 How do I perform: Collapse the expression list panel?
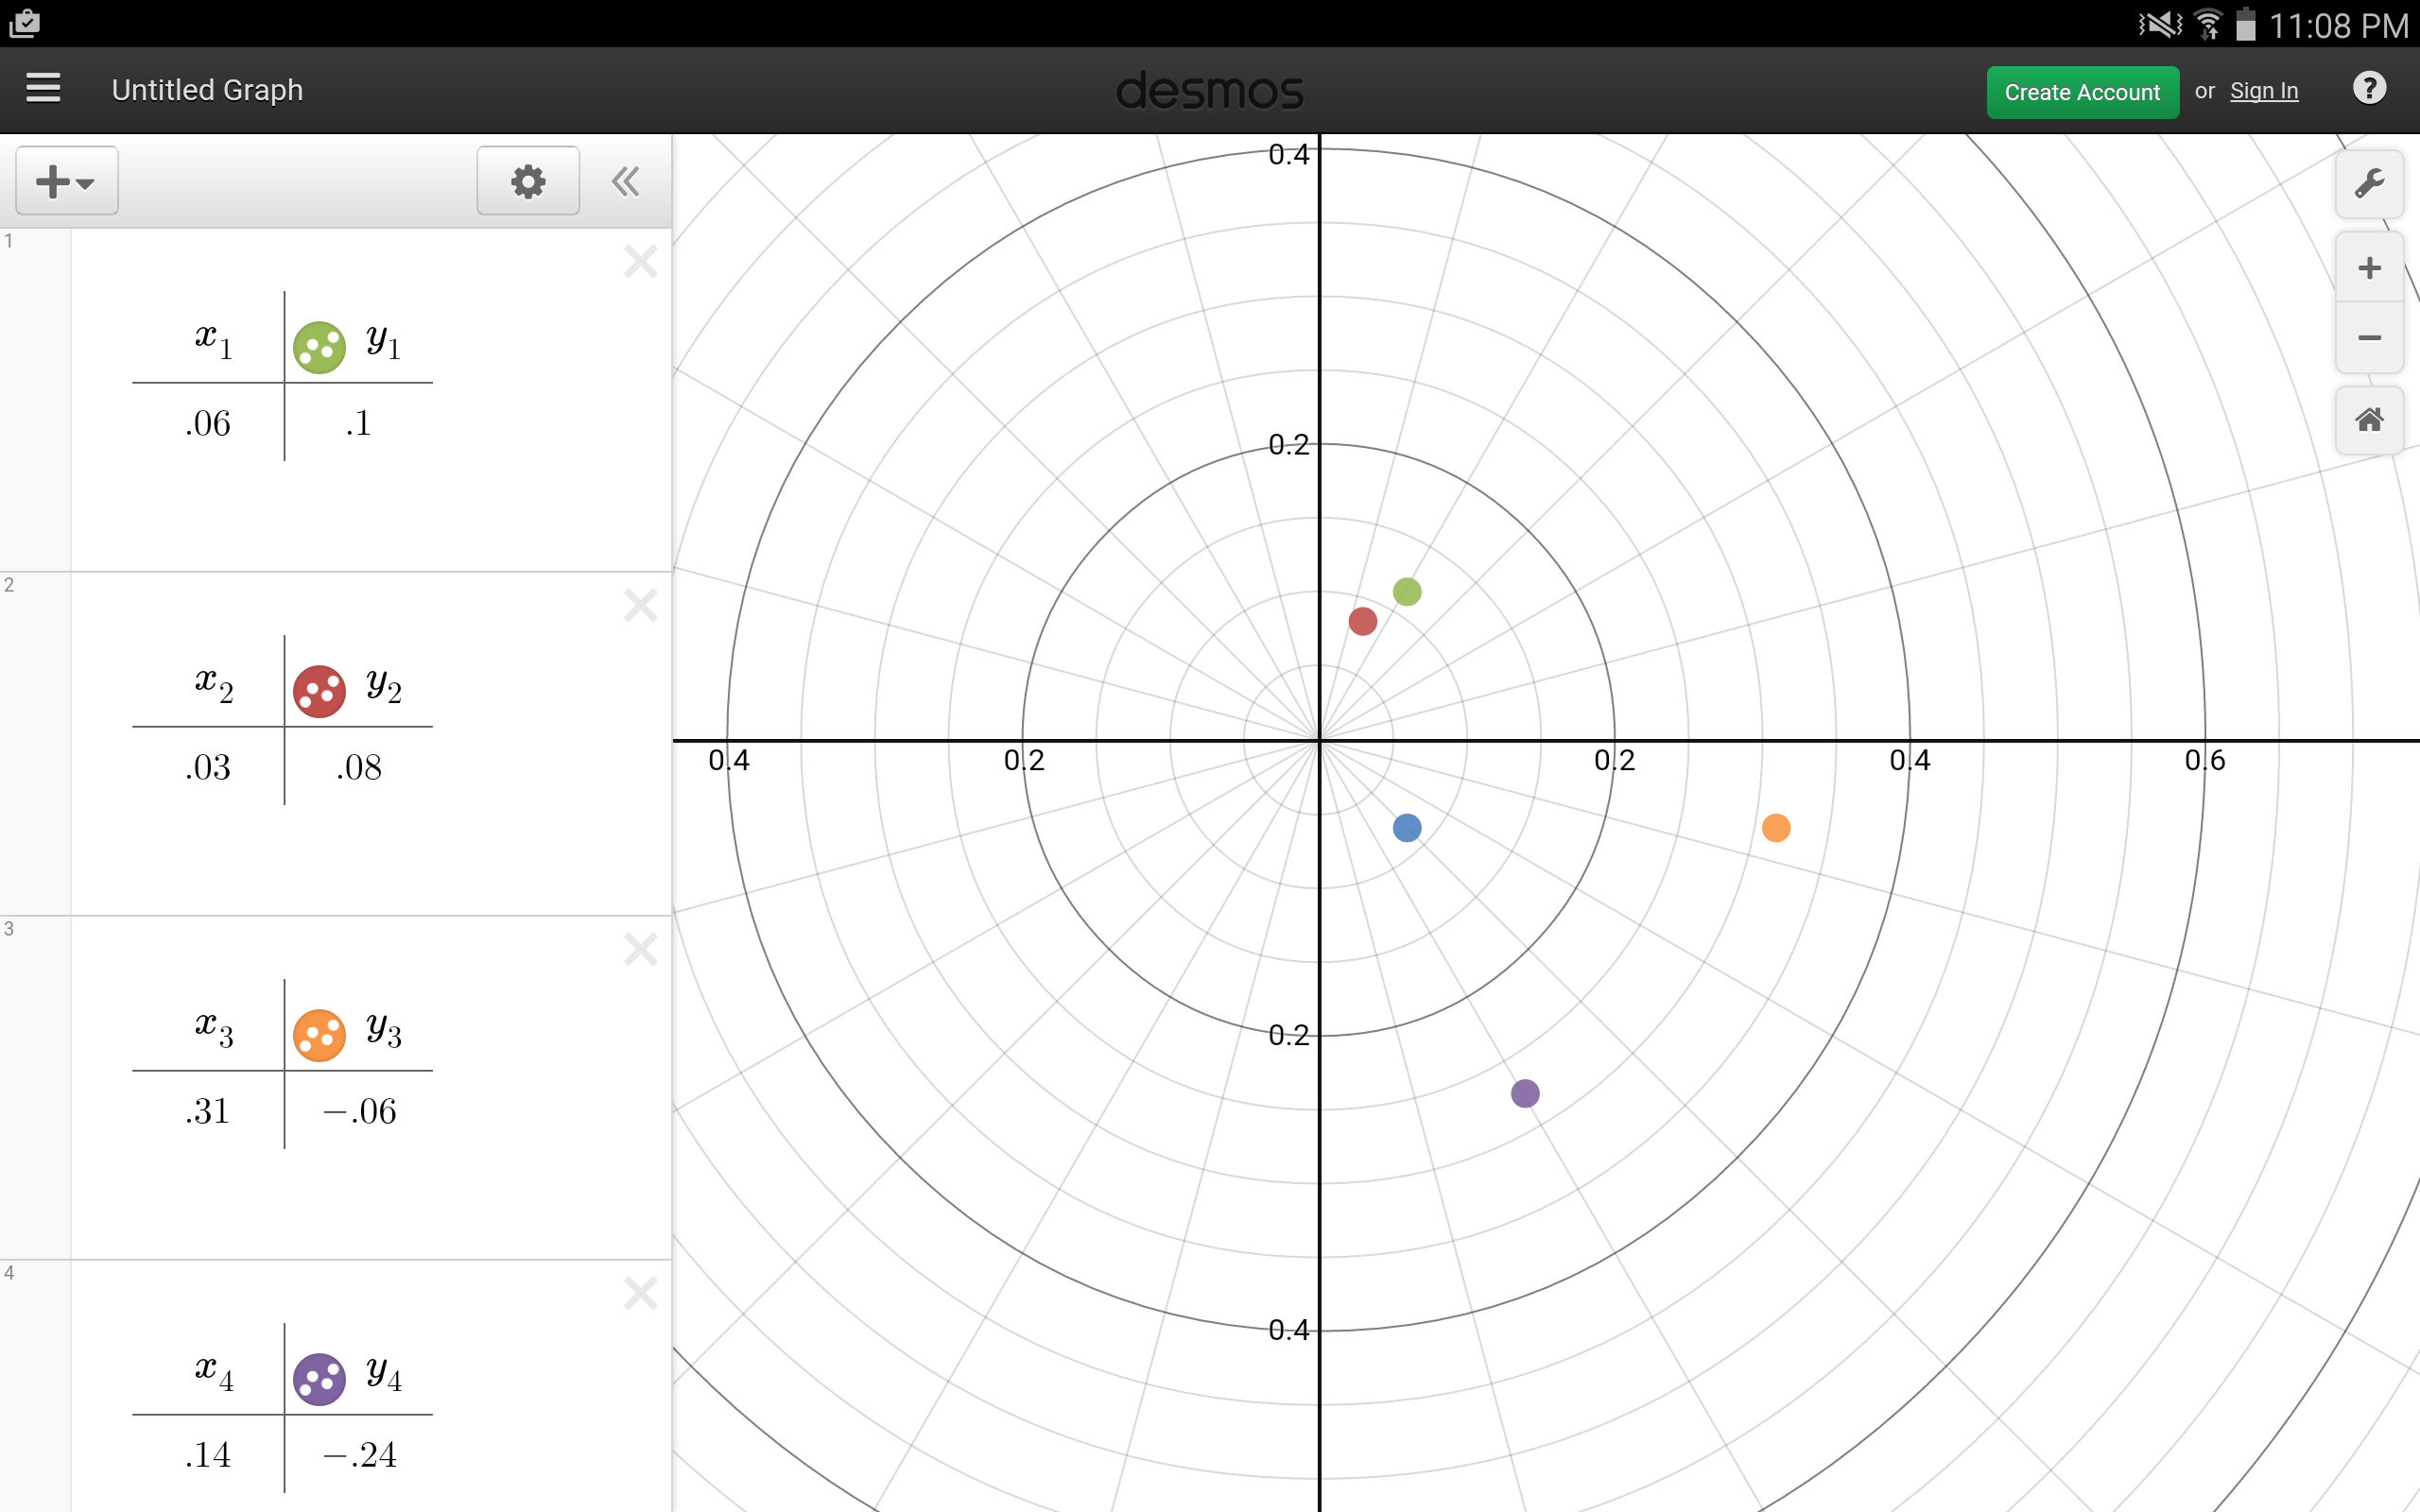pyautogui.click(x=626, y=181)
